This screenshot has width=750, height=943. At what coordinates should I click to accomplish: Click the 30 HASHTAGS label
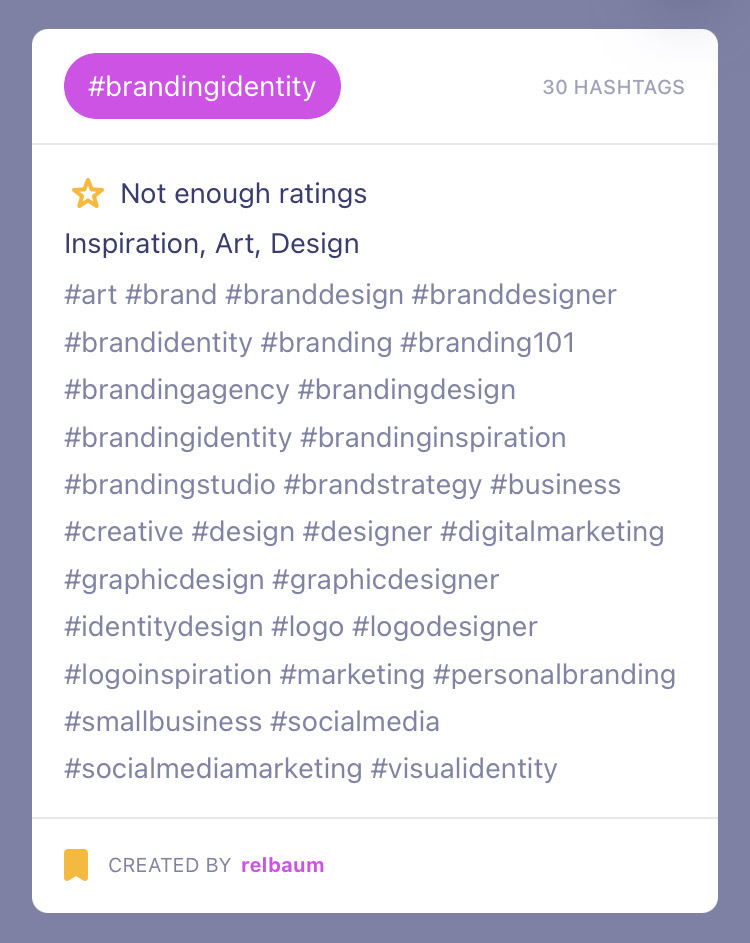click(x=613, y=87)
